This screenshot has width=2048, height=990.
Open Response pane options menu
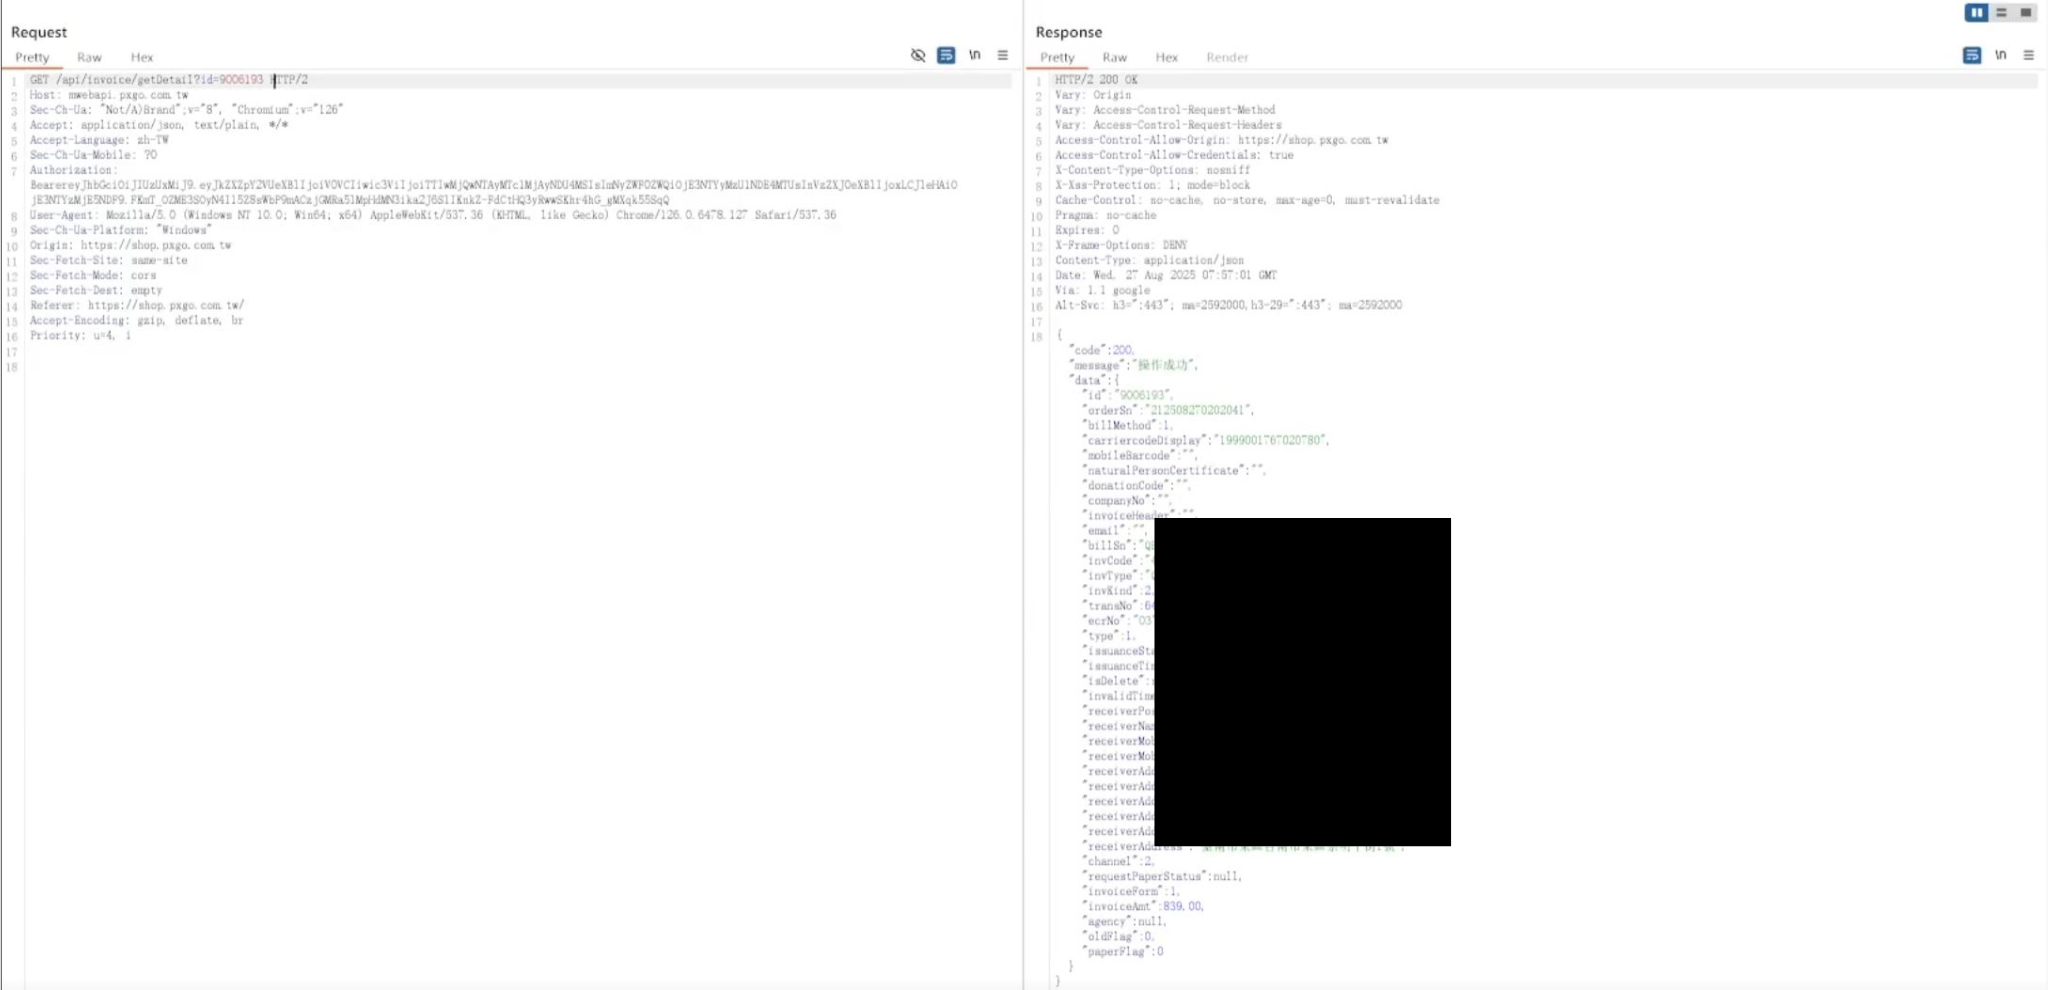click(2029, 55)
